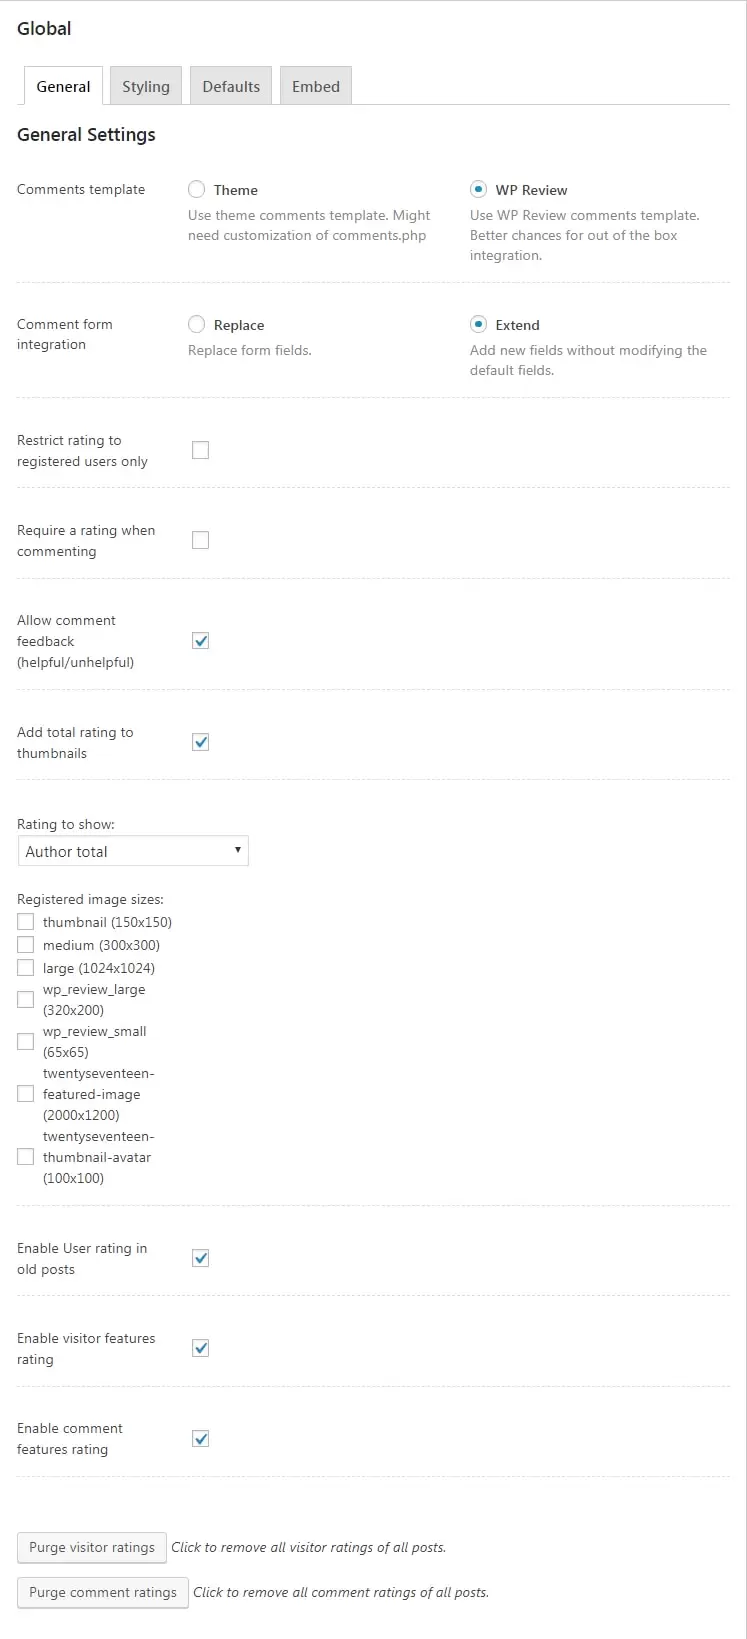Uncheck allow comment feedback checkbox
The width and height of the screenshot is (747, 1639).
(x=201, y=641)
